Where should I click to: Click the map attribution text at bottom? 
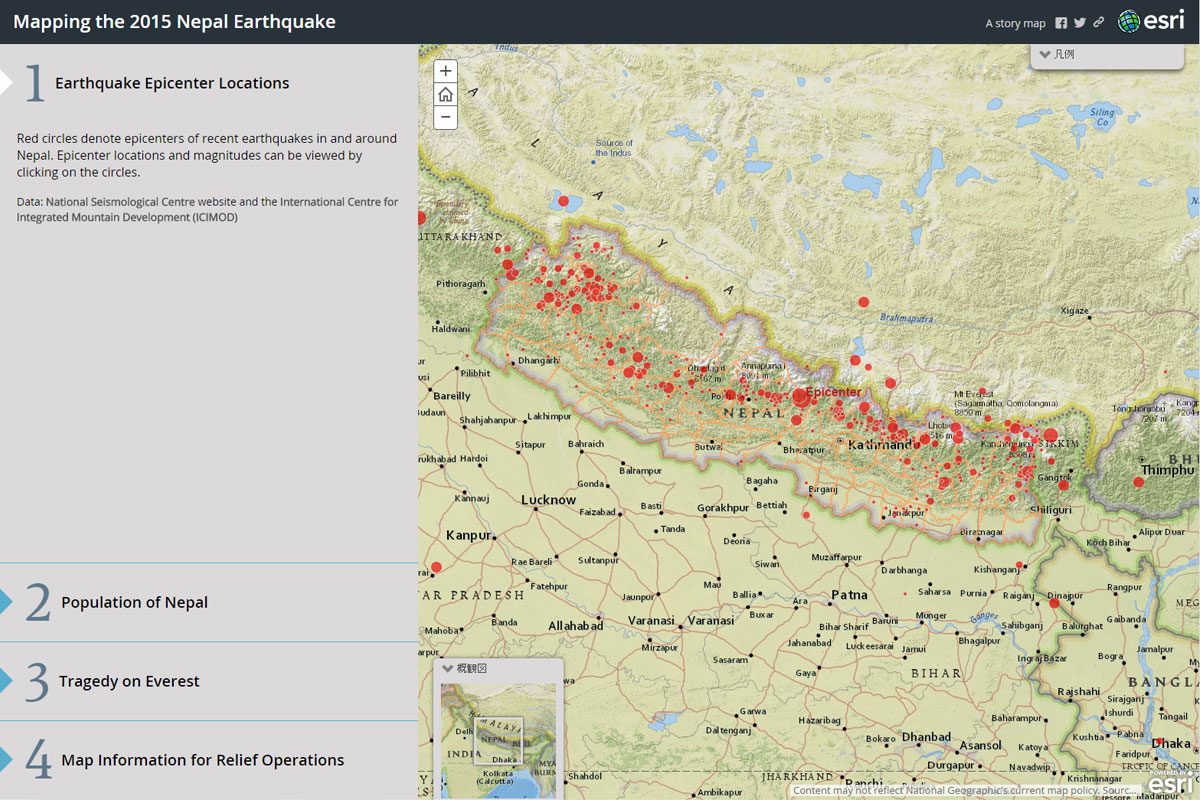[965, 790]
